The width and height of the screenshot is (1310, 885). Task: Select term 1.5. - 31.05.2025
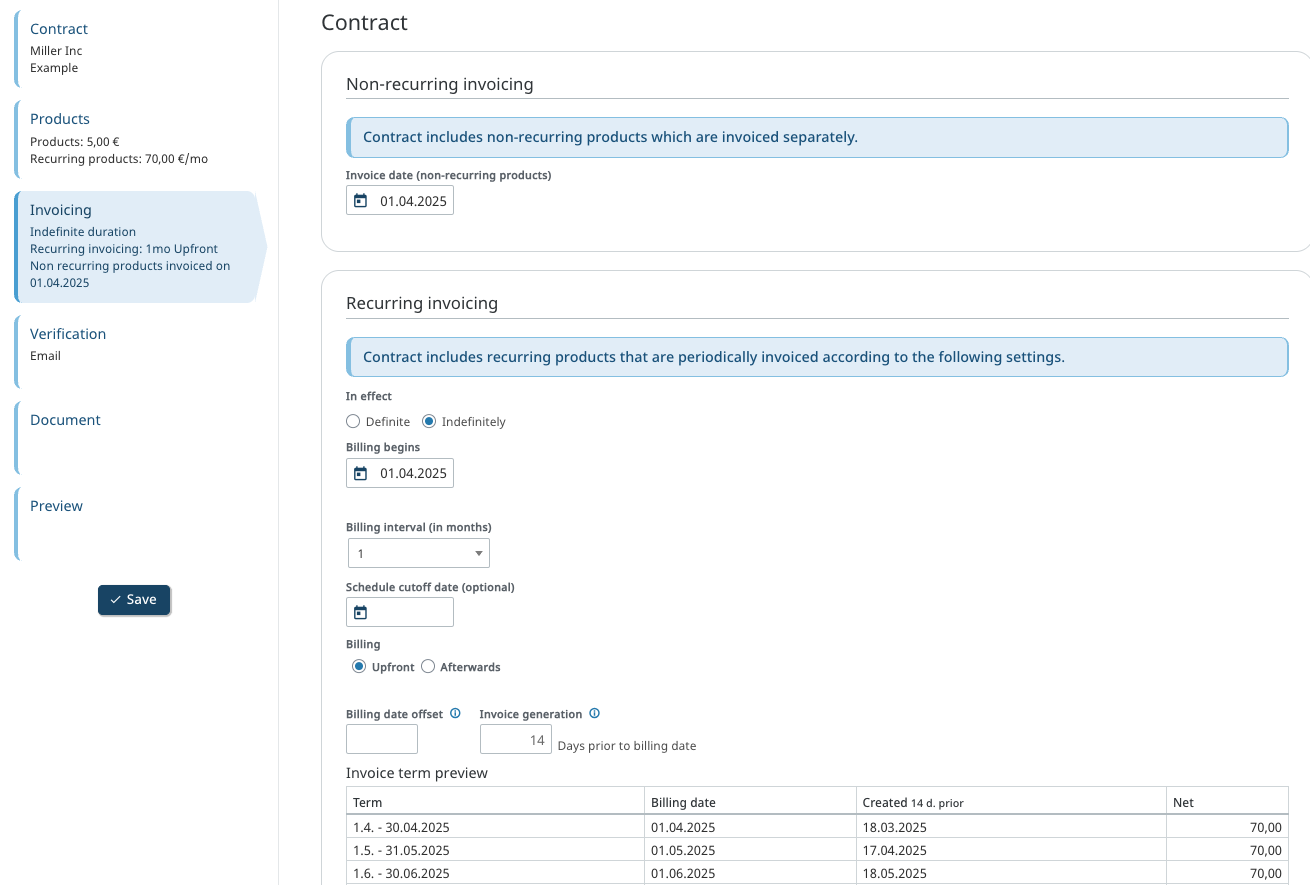click(x=401, y=850)
